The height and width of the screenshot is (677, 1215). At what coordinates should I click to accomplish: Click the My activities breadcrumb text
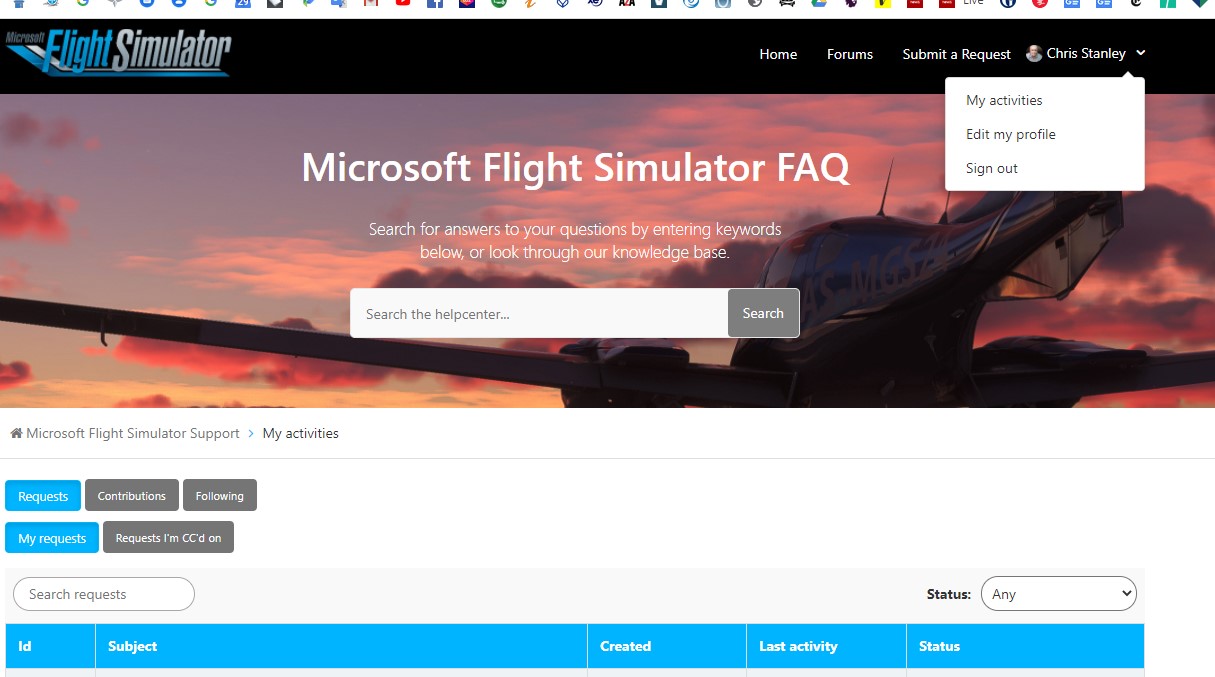[301, 433]
